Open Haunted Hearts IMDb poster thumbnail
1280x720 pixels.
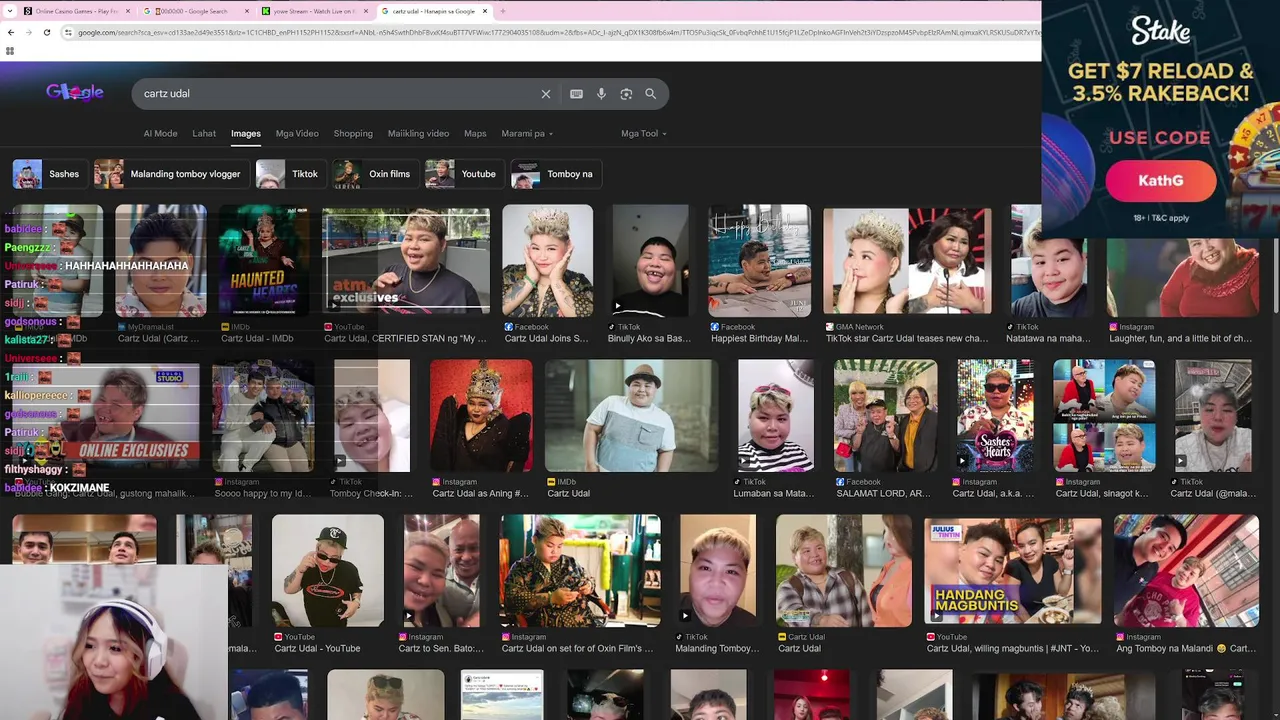click(x=264, y=260)
